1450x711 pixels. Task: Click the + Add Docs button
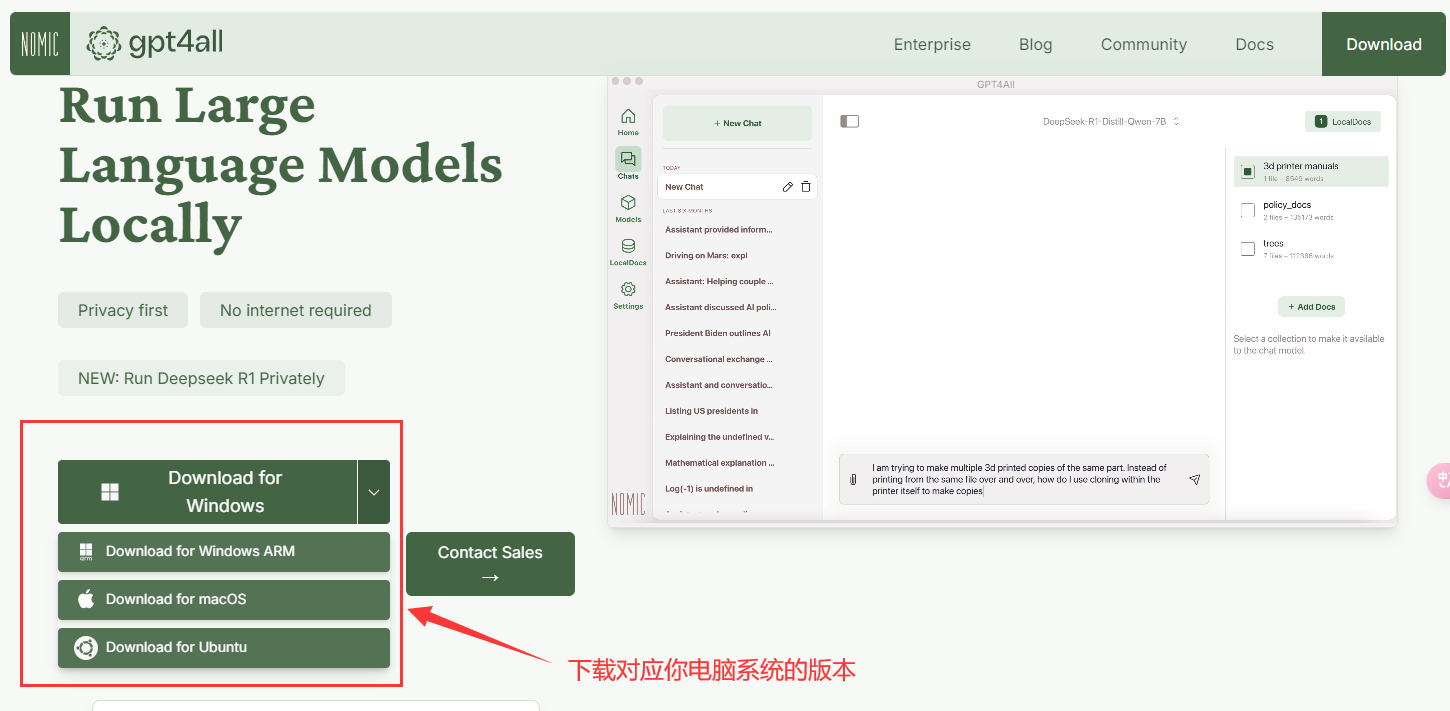[1311, 307]
